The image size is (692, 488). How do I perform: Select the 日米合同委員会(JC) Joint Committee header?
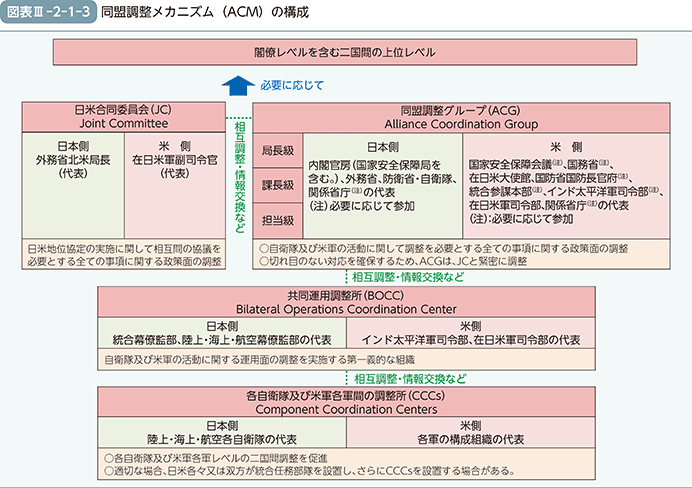tap(124, 117)
